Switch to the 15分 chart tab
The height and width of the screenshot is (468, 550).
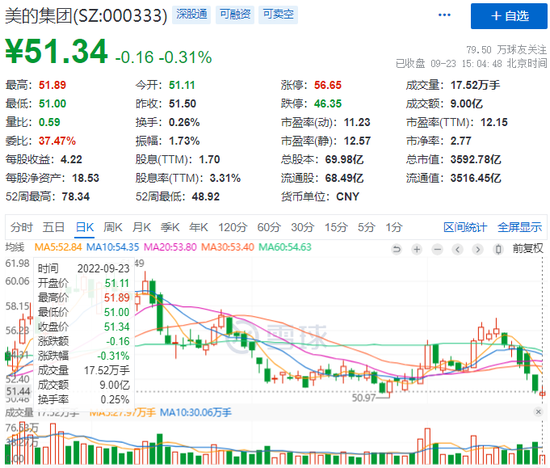[336, 227]
